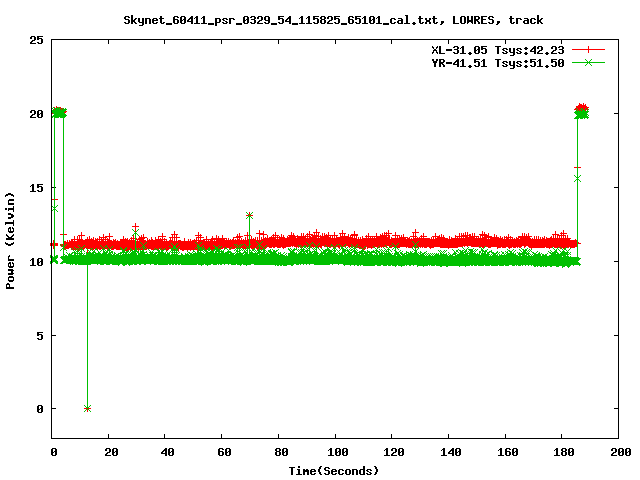The height and width of the screenshot is (480, 640).
Task: Click the y-axis tick label 0
Action: click(40, 409)
